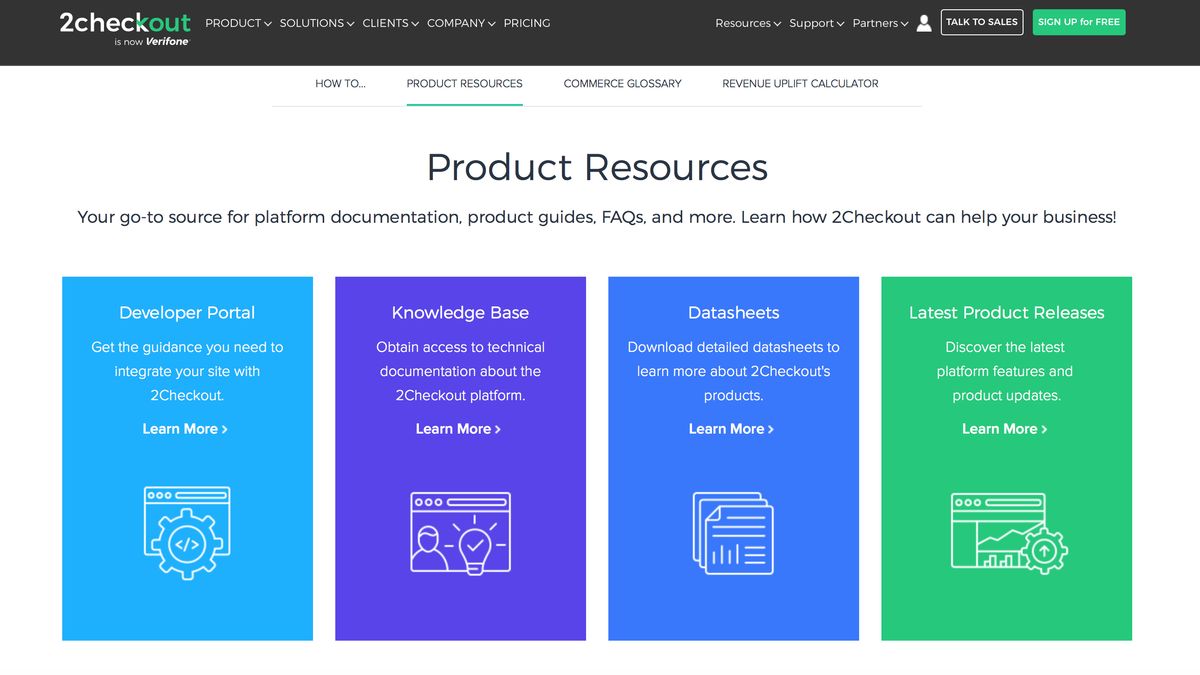This screenshot has height=675, width=1200.
Task: Click the stacked documents icon on Datasheets card
Action: tap(733, 533)
